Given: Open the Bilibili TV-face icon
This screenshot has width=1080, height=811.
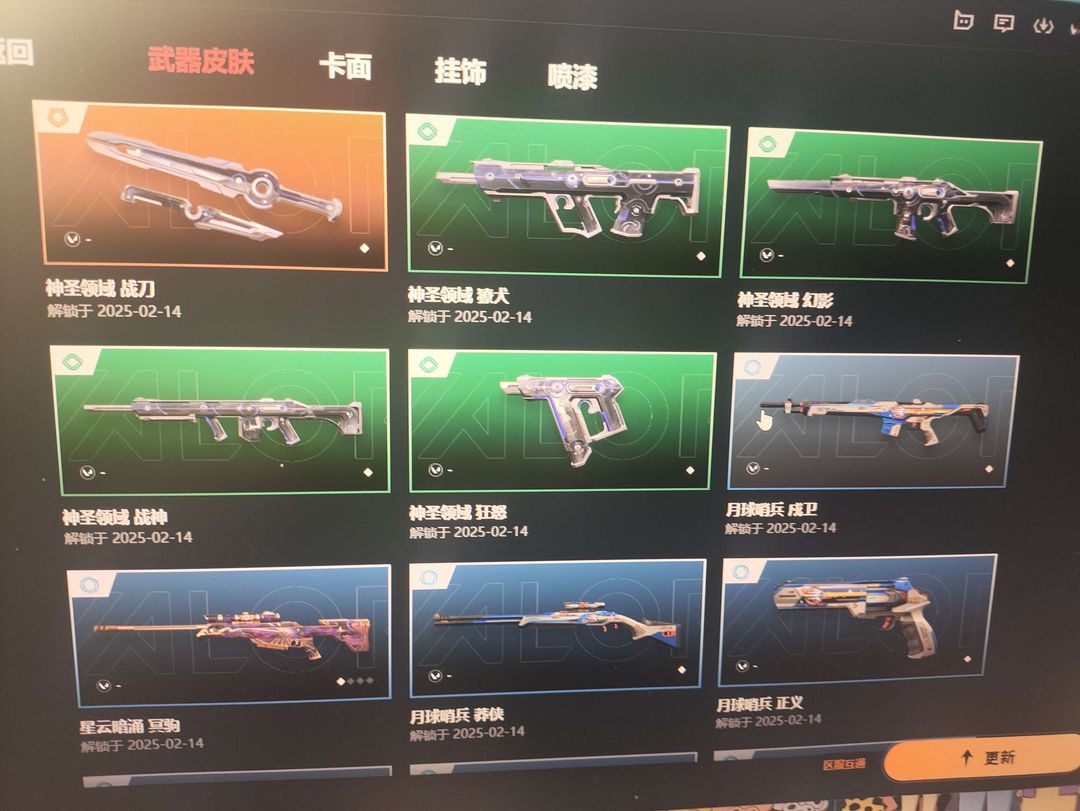Looking at the screenshot, I should tap(963, 21).
